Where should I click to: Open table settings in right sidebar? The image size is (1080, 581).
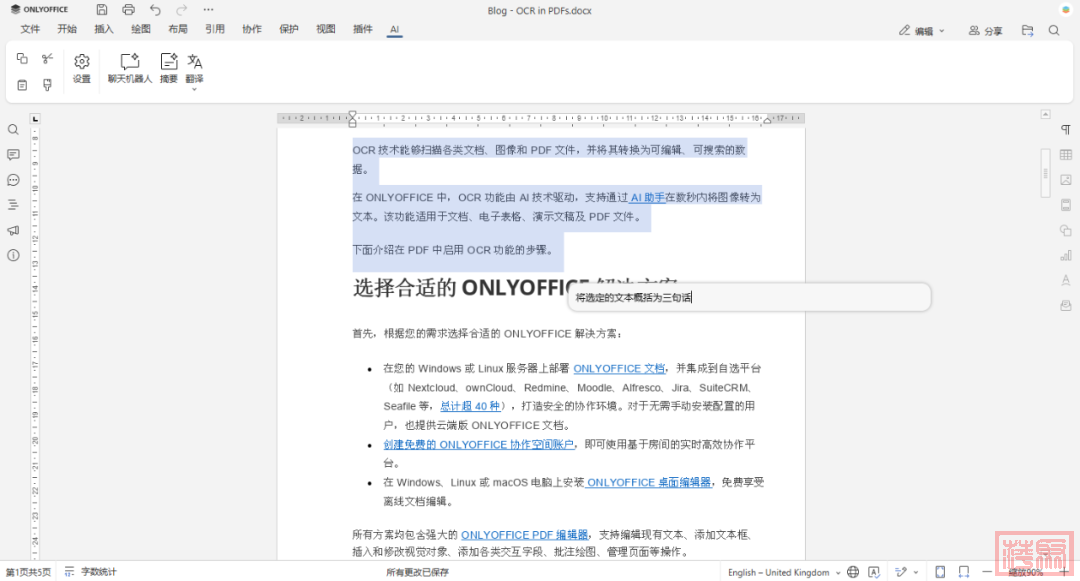[x=1066, y=155]
